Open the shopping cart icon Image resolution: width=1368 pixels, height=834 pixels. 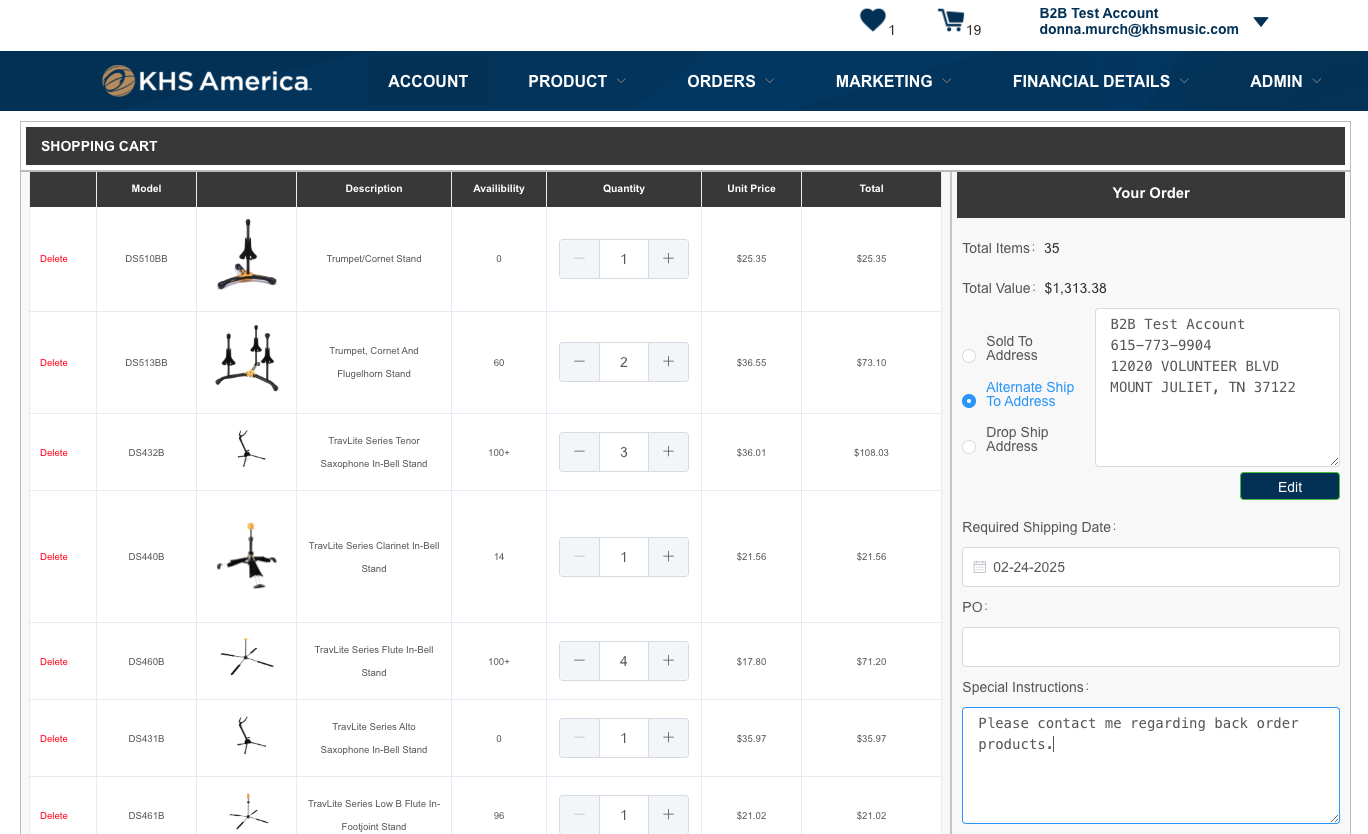[950, 20]
